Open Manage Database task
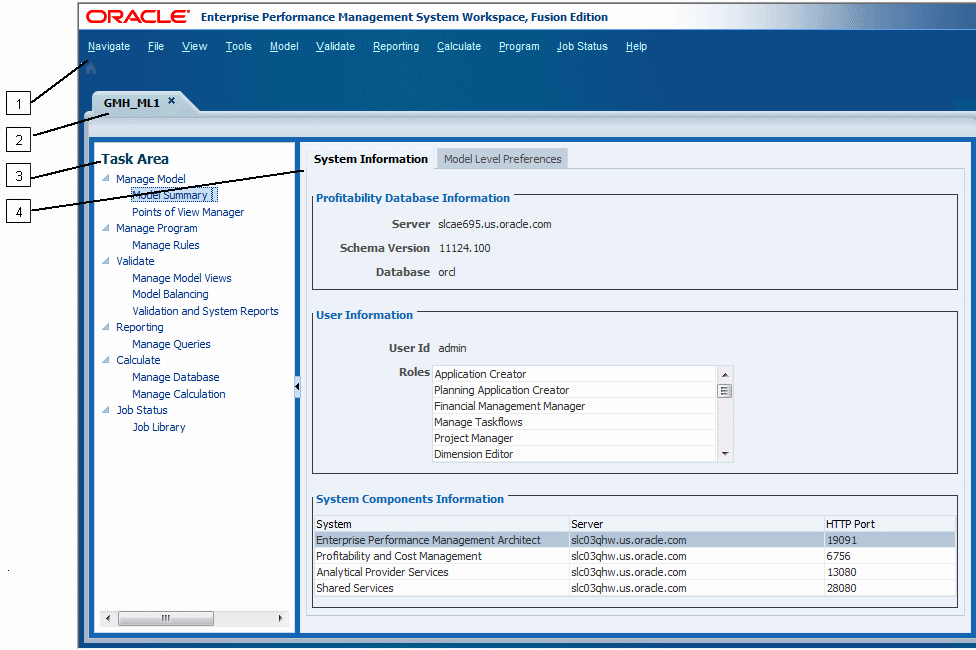 tap(176, 377)
